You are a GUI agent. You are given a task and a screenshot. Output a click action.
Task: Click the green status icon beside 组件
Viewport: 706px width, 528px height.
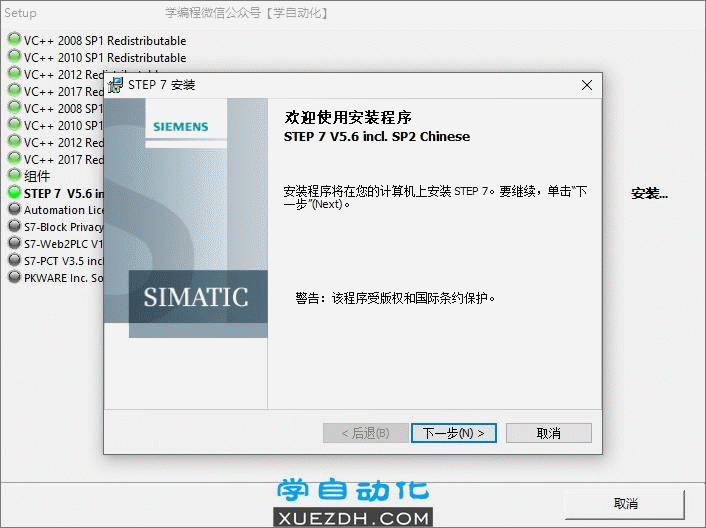[14, 174]
